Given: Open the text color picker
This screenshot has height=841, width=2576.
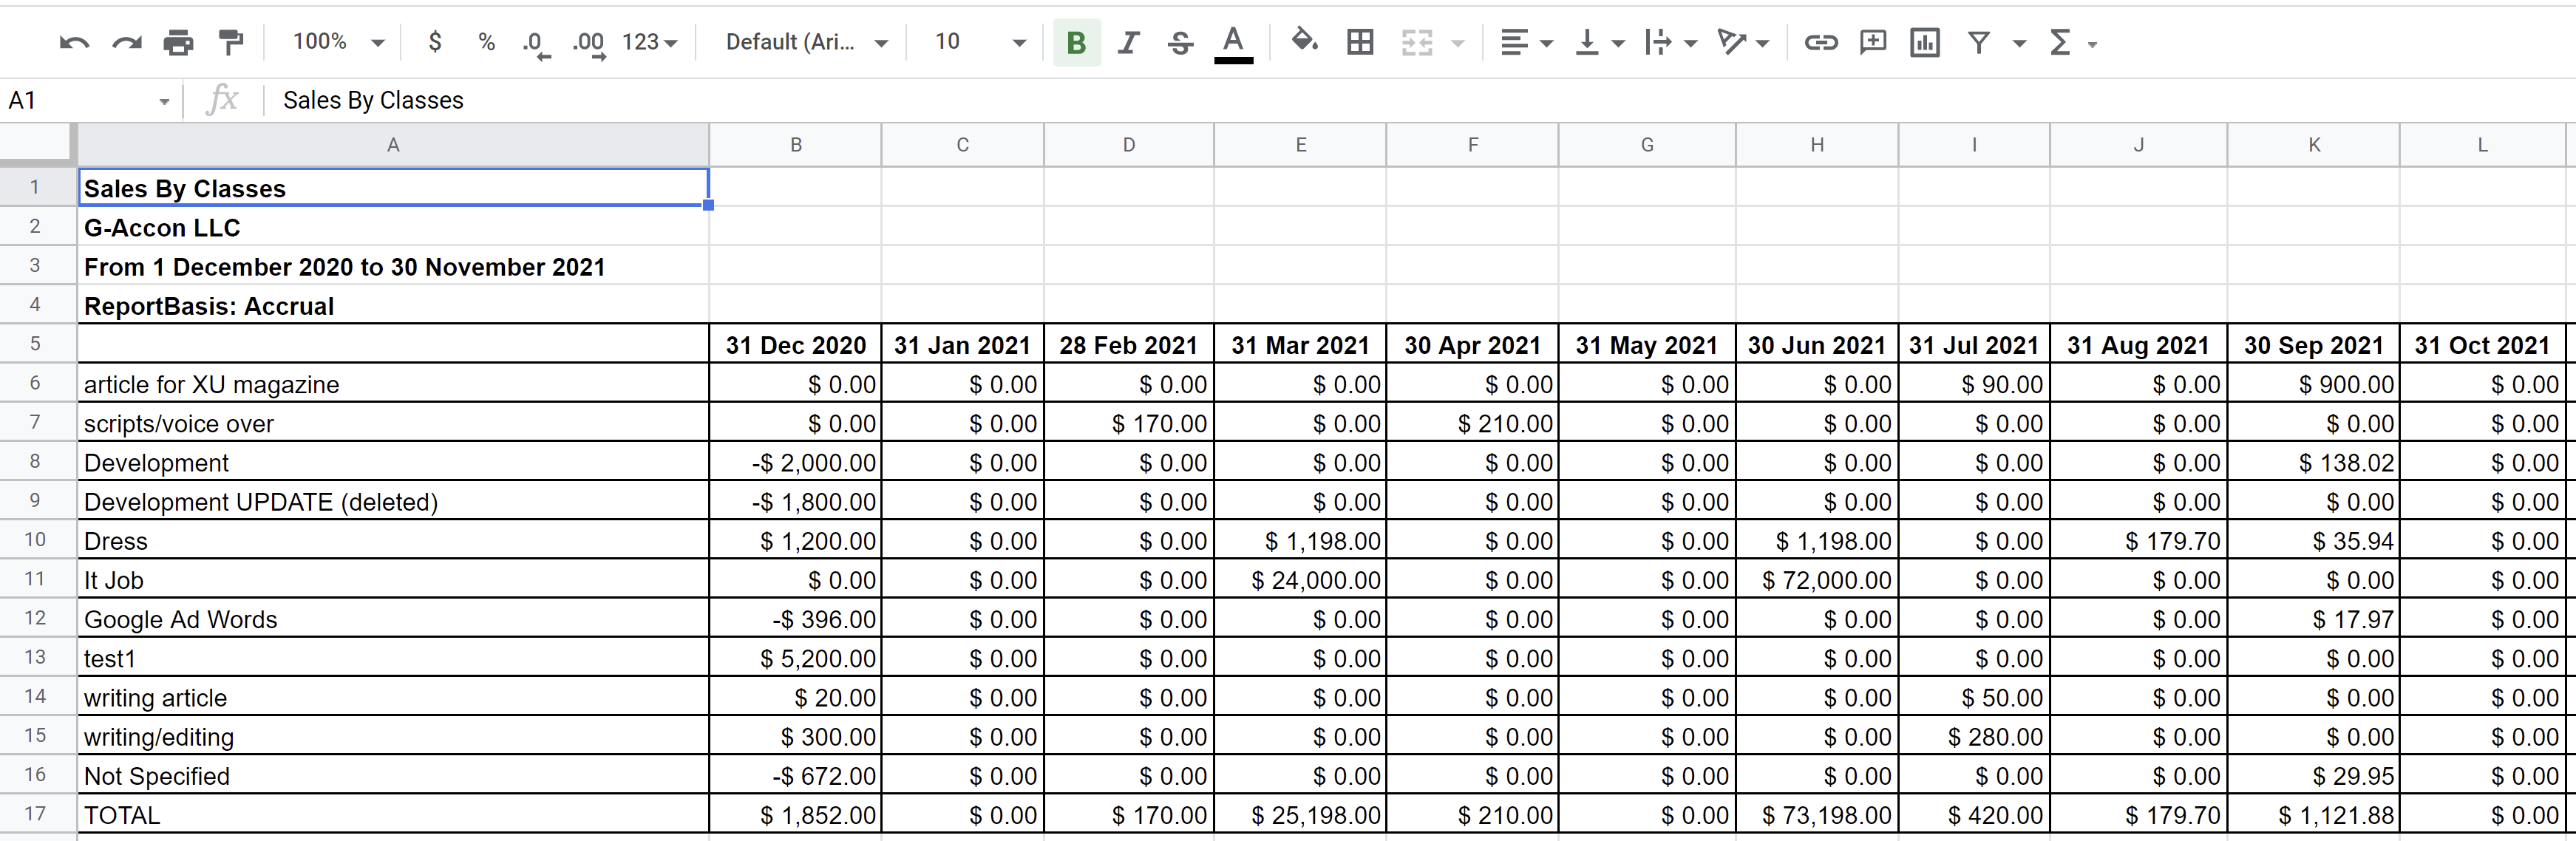Looking at the screenshot, I should coord(1233,44).
